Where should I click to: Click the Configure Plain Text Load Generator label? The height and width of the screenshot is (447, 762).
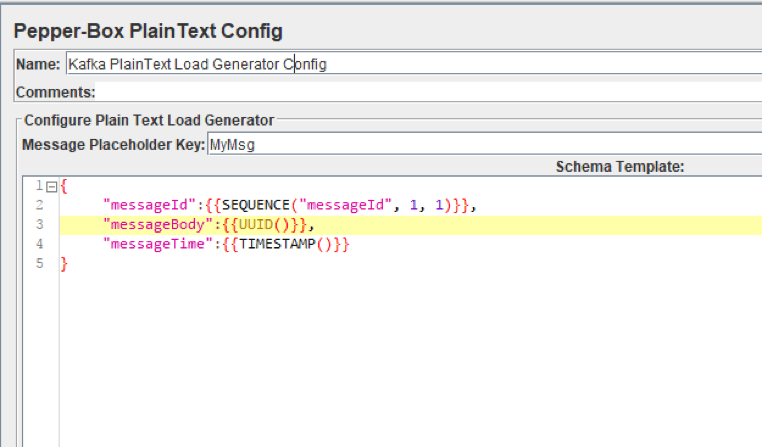pos(149,120)
